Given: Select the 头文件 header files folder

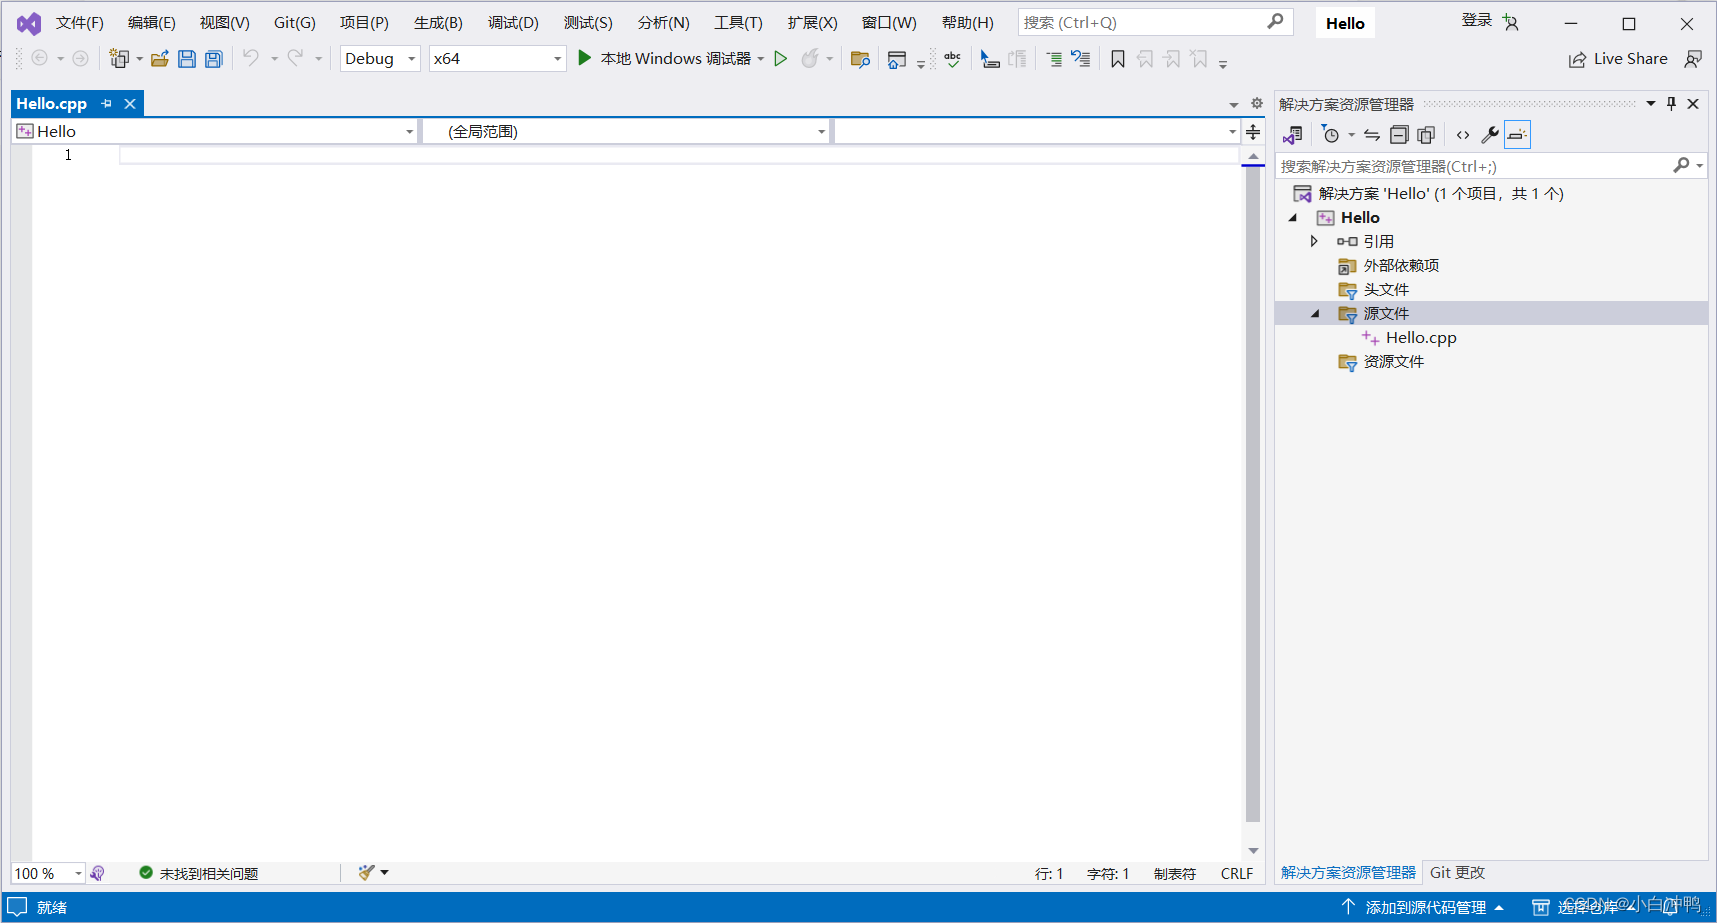Looking at the screenshot, I should [1385, 290].
